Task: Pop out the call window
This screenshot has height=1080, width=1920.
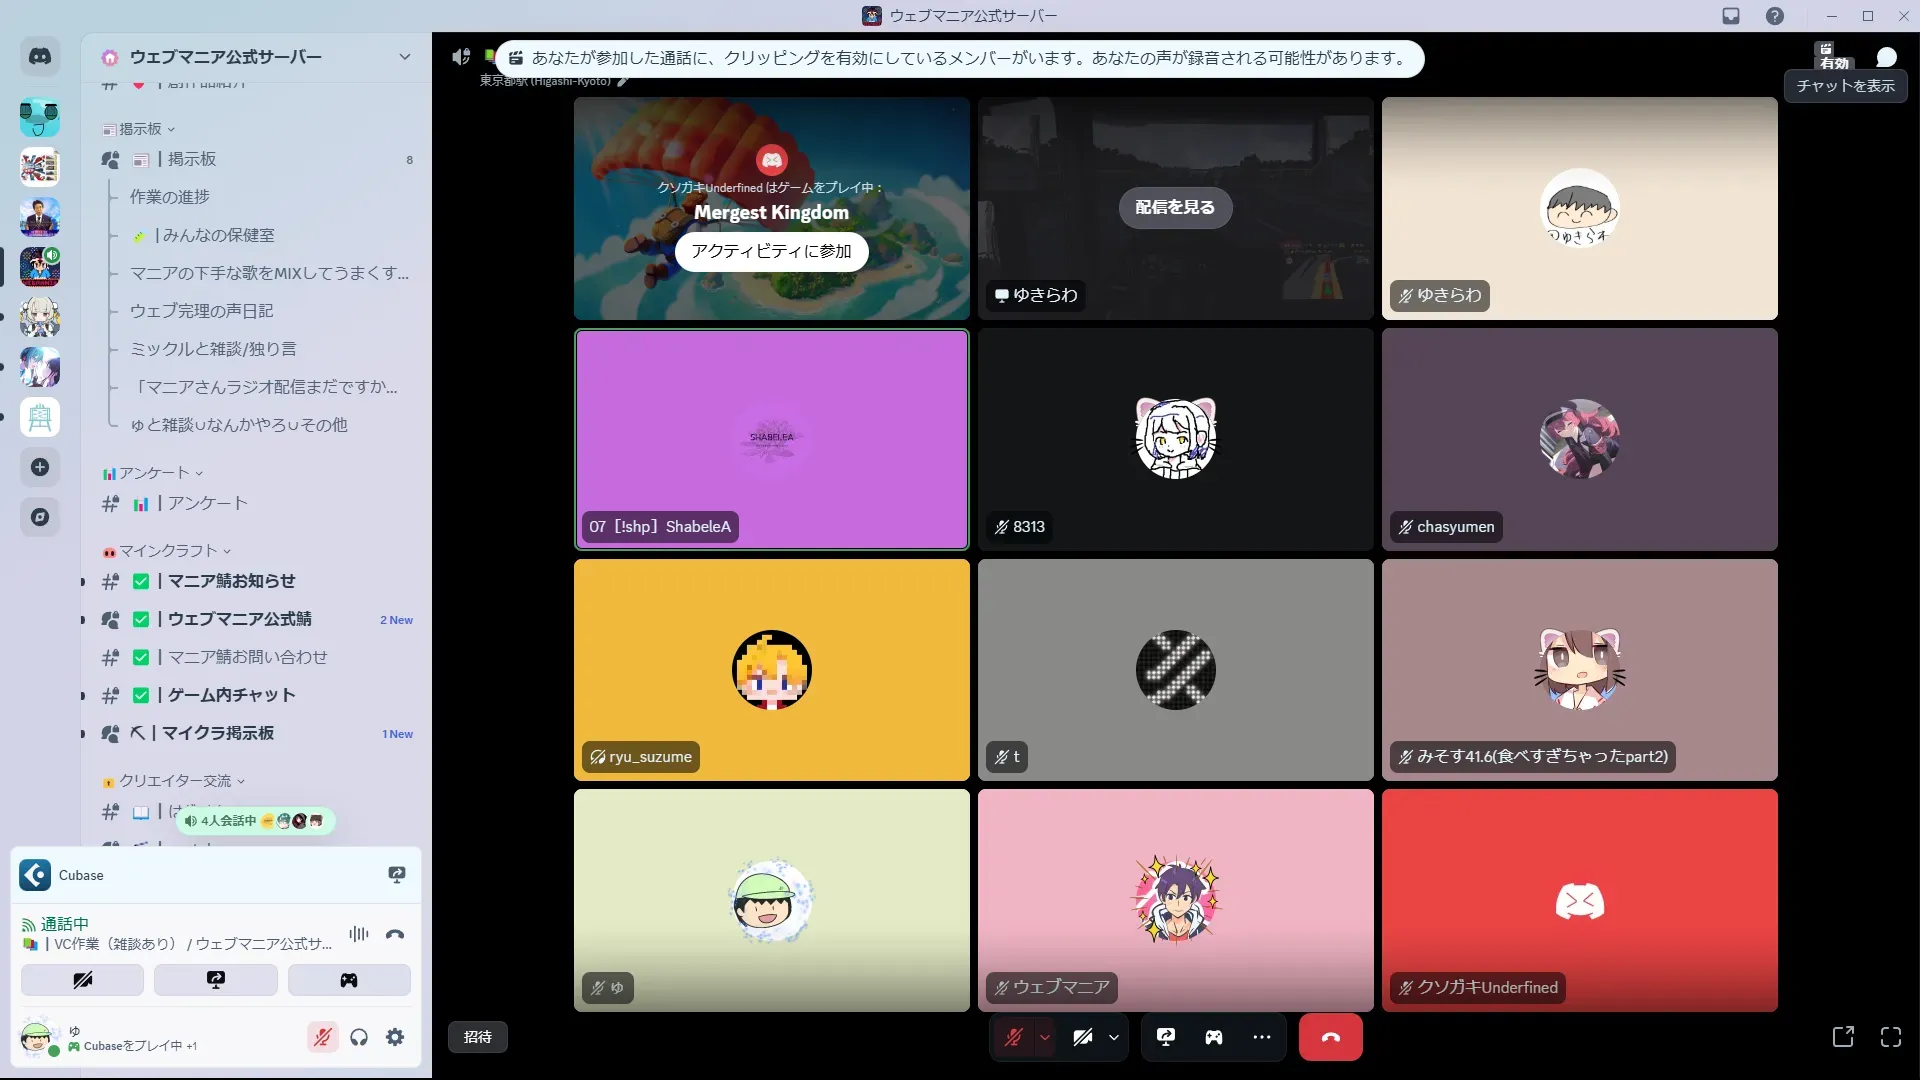Action: 1843,1037
